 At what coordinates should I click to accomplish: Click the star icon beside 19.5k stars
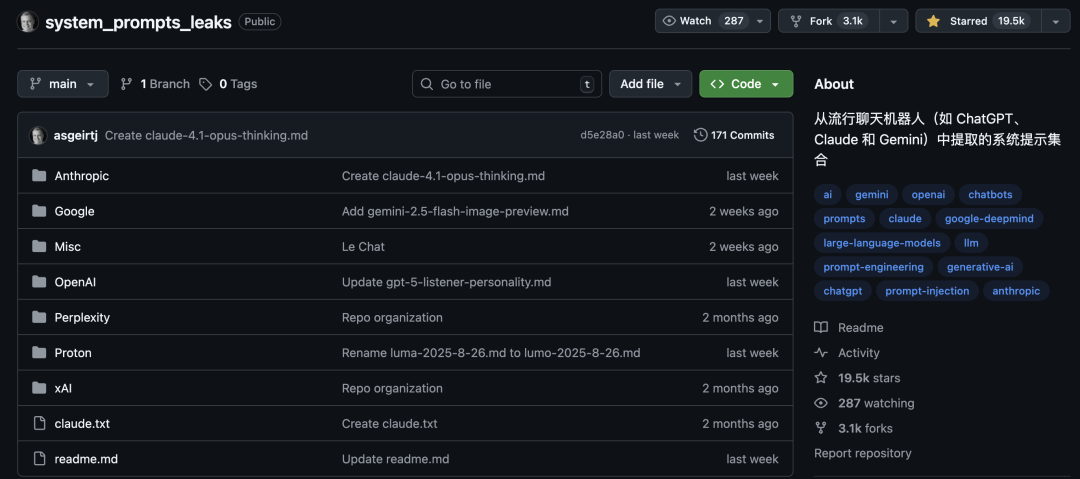tap(820, 378)
